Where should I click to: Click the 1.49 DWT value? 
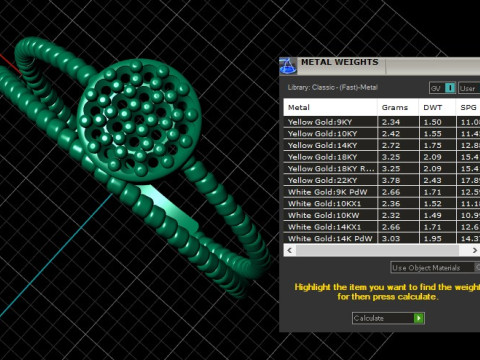click(432, 215)
